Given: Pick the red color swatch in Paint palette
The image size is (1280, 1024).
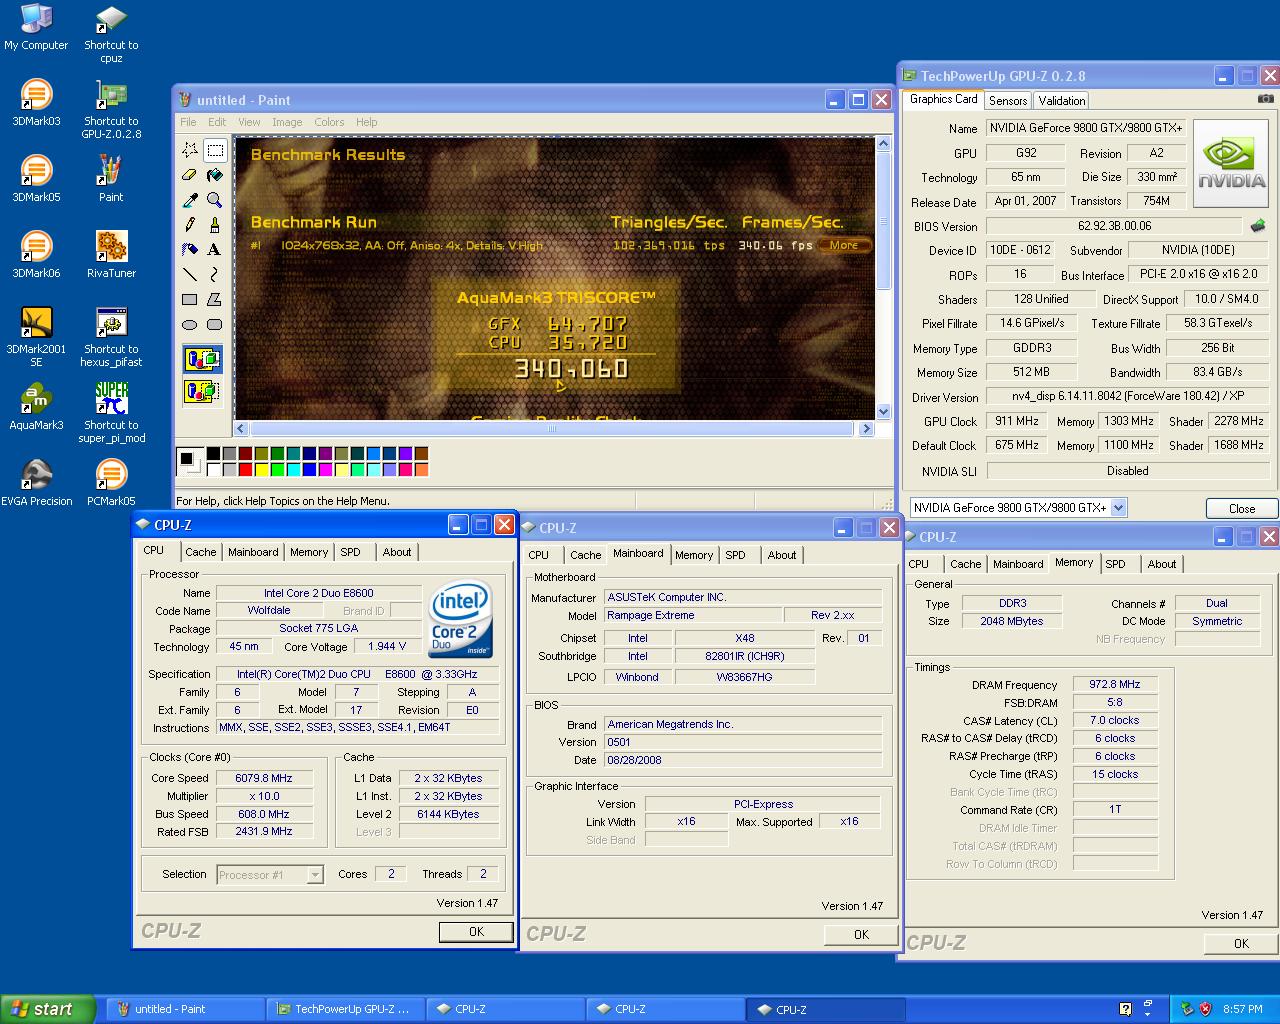Looking at the screenshot, I should point(245,469).
